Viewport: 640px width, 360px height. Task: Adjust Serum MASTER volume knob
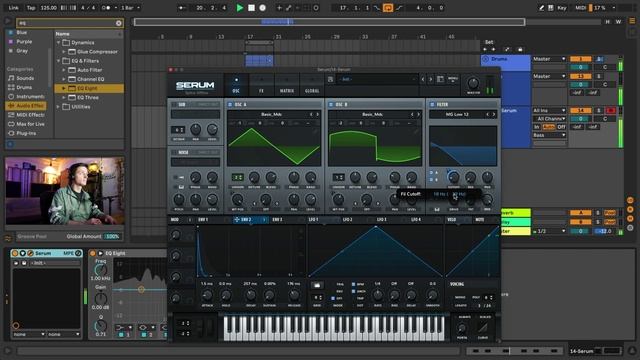tap(473, 83)
